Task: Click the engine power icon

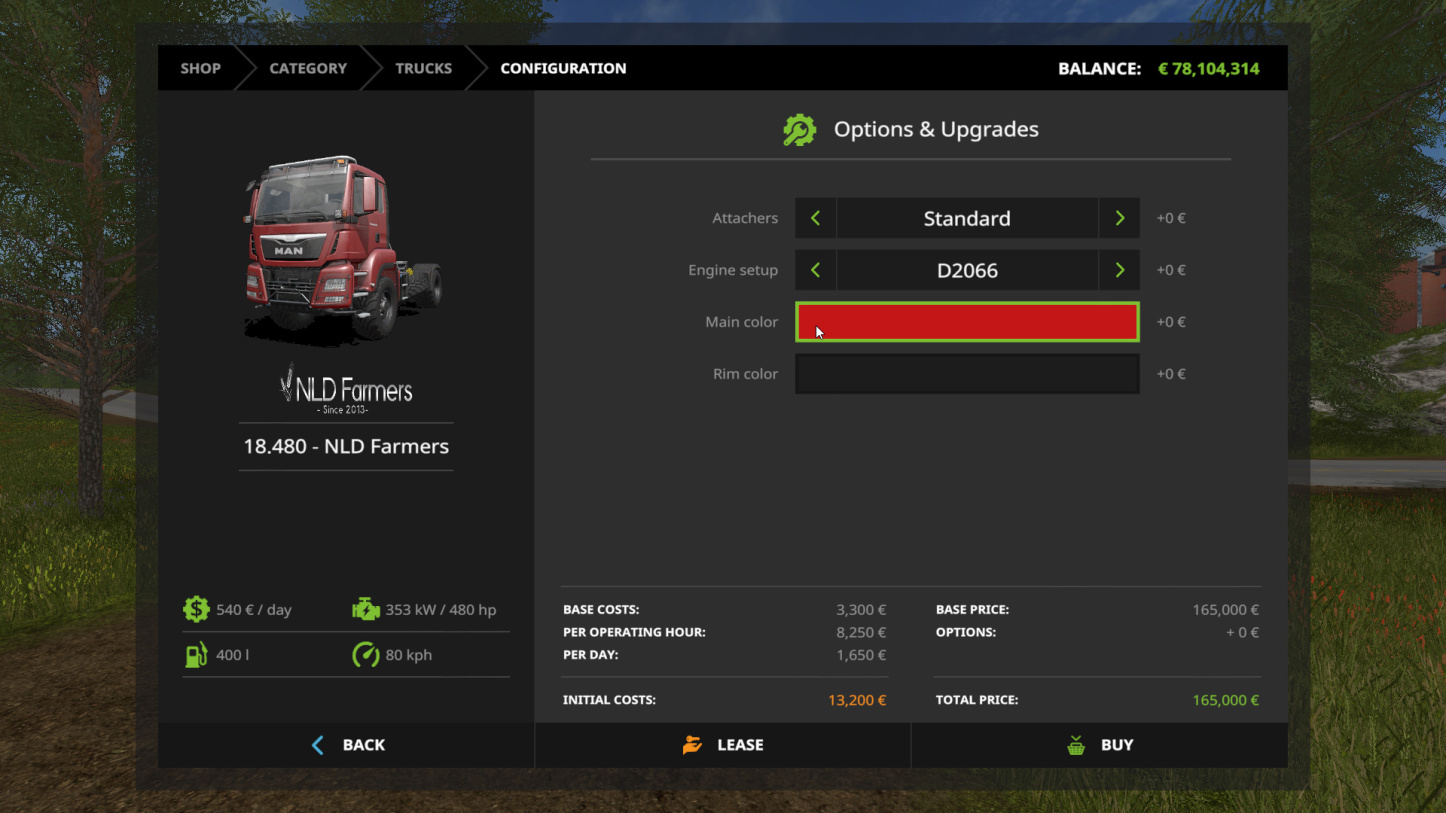Action: coord(366,609)
